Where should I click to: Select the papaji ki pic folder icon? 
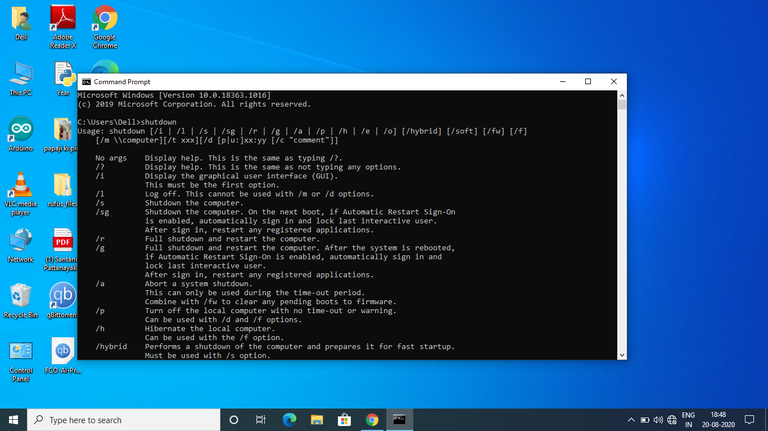pos(61,134)
